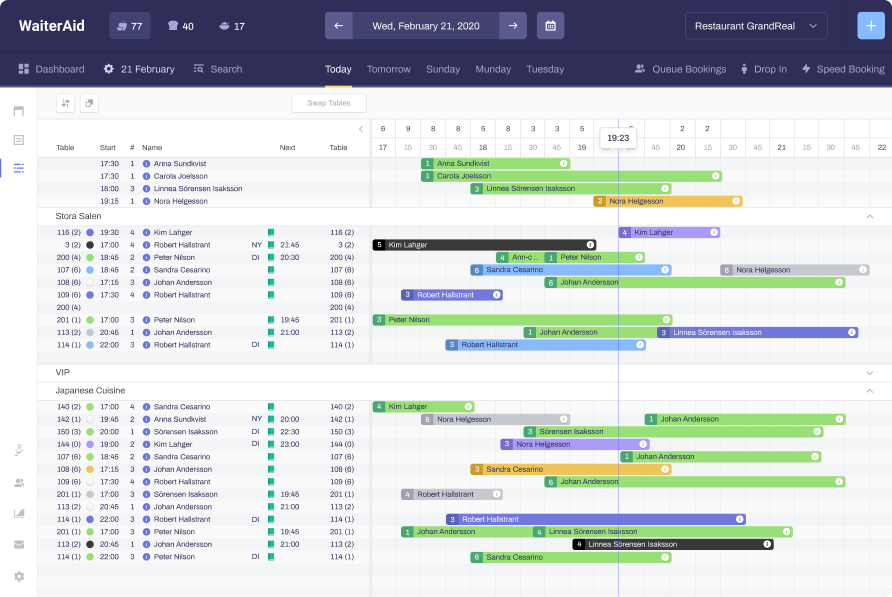Viewport: 892px width, 597px height.
Task: Toggle status dot for table 116 (2)
Action: pyautogui.click(x=90, y=232)
